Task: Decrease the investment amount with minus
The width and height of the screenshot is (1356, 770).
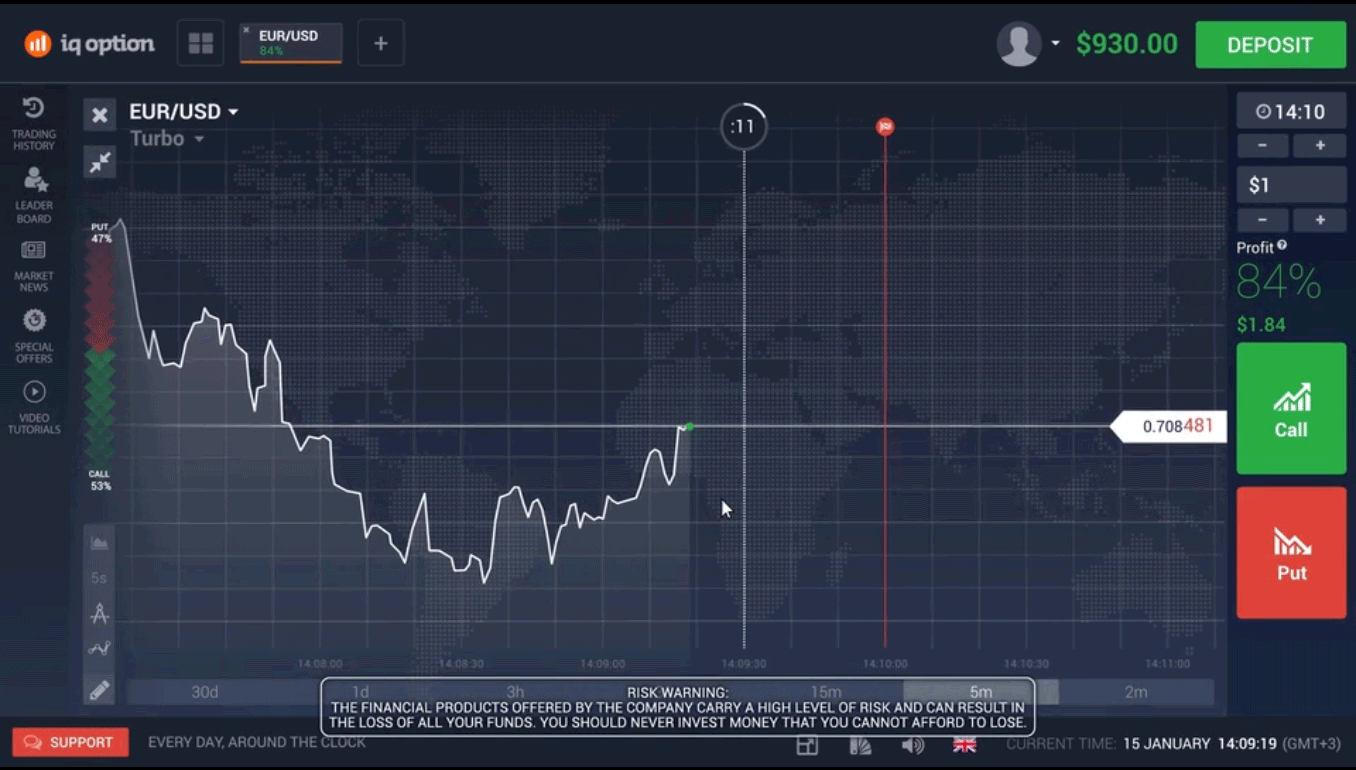Action: [1262, 220]
